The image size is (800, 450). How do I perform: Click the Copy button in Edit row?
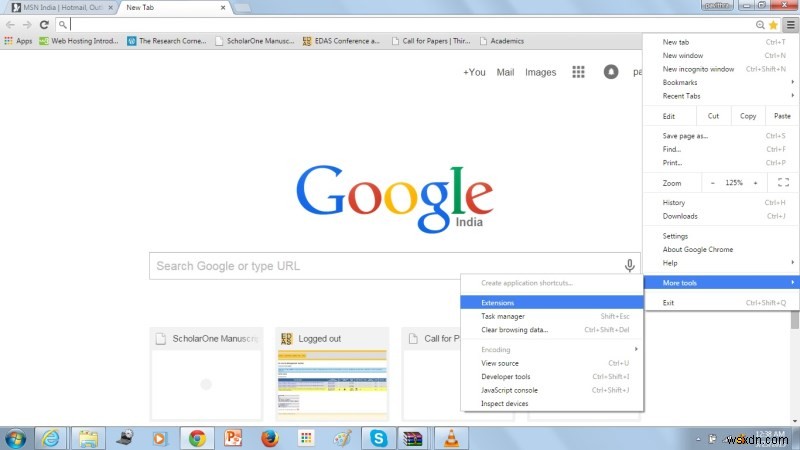748,116
